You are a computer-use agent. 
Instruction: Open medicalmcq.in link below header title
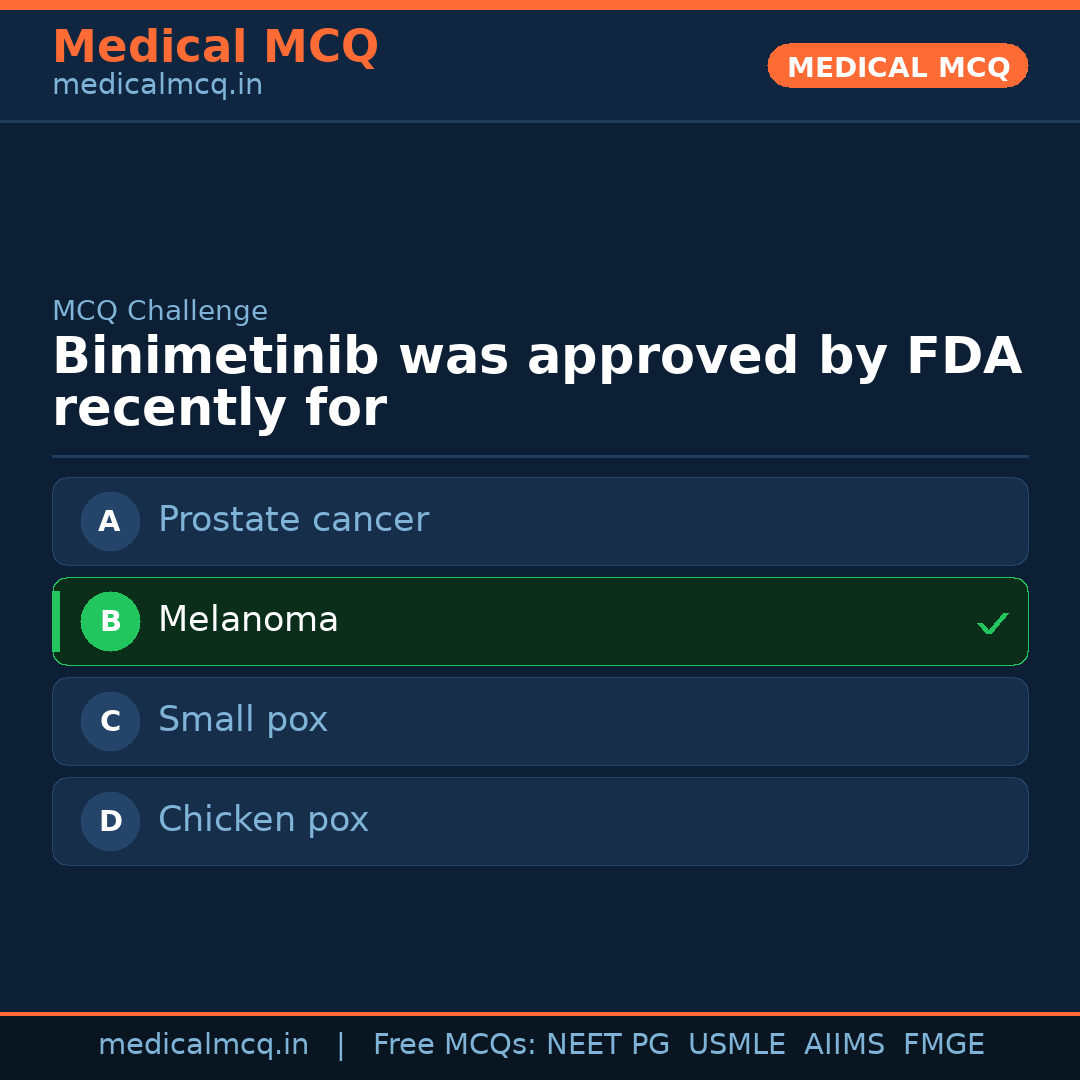(x=157, y=86)
